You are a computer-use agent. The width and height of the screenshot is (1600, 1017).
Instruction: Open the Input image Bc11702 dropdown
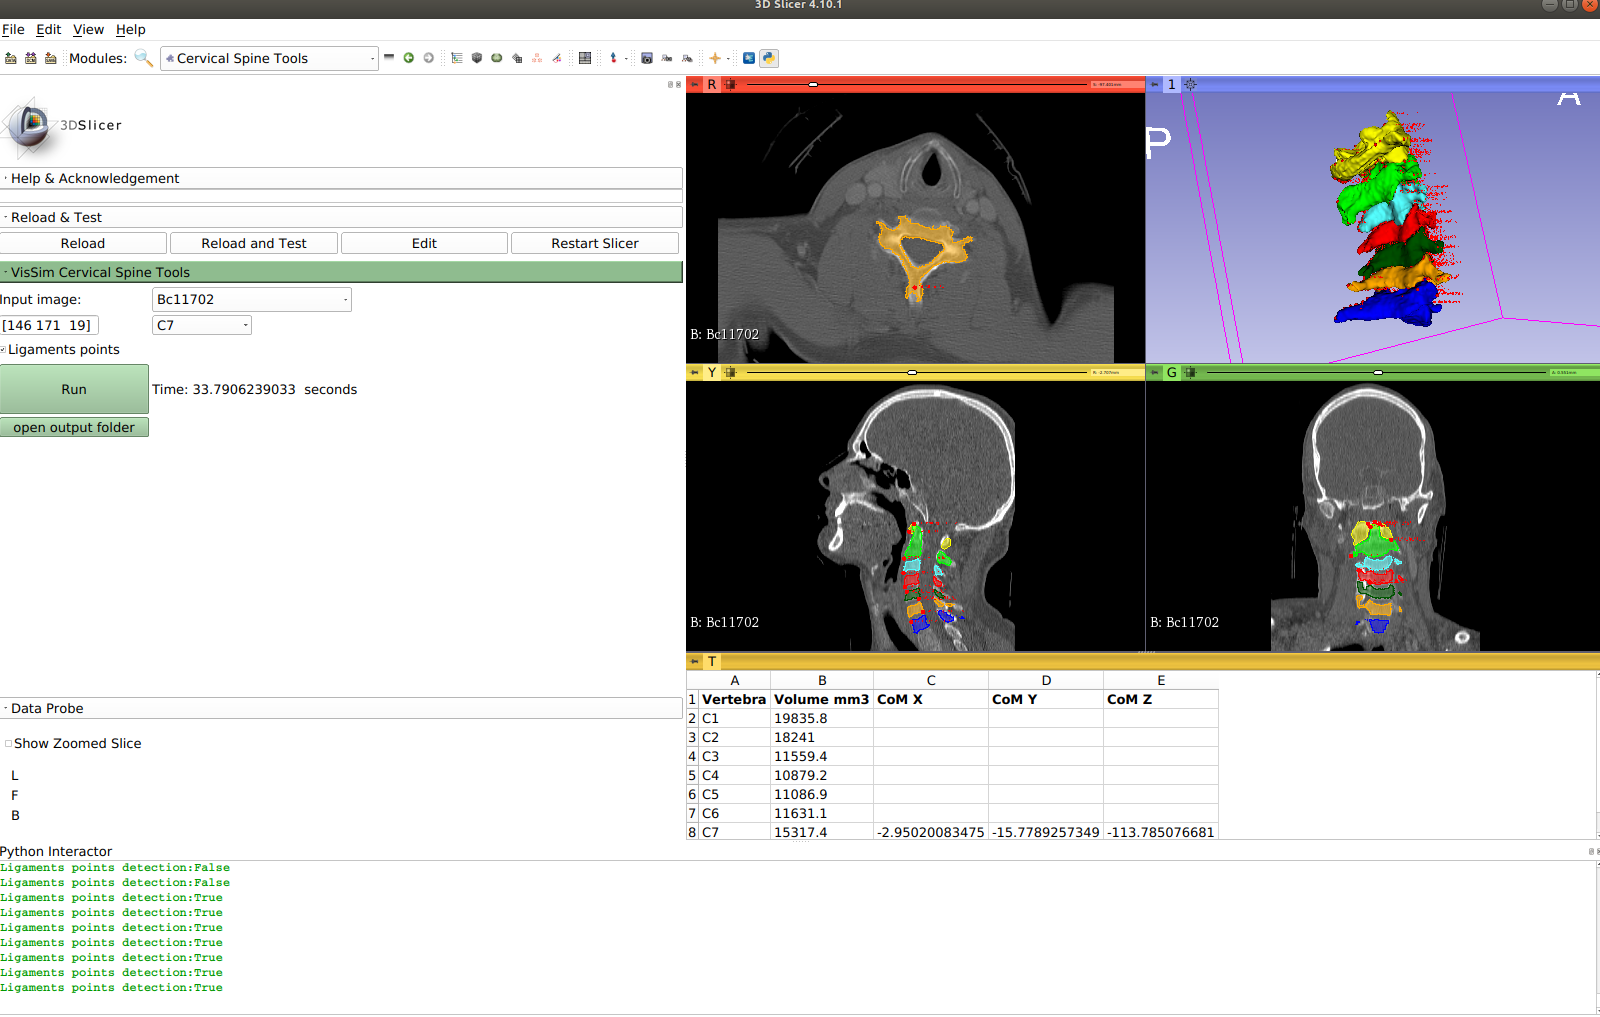(x=251, y=299)
